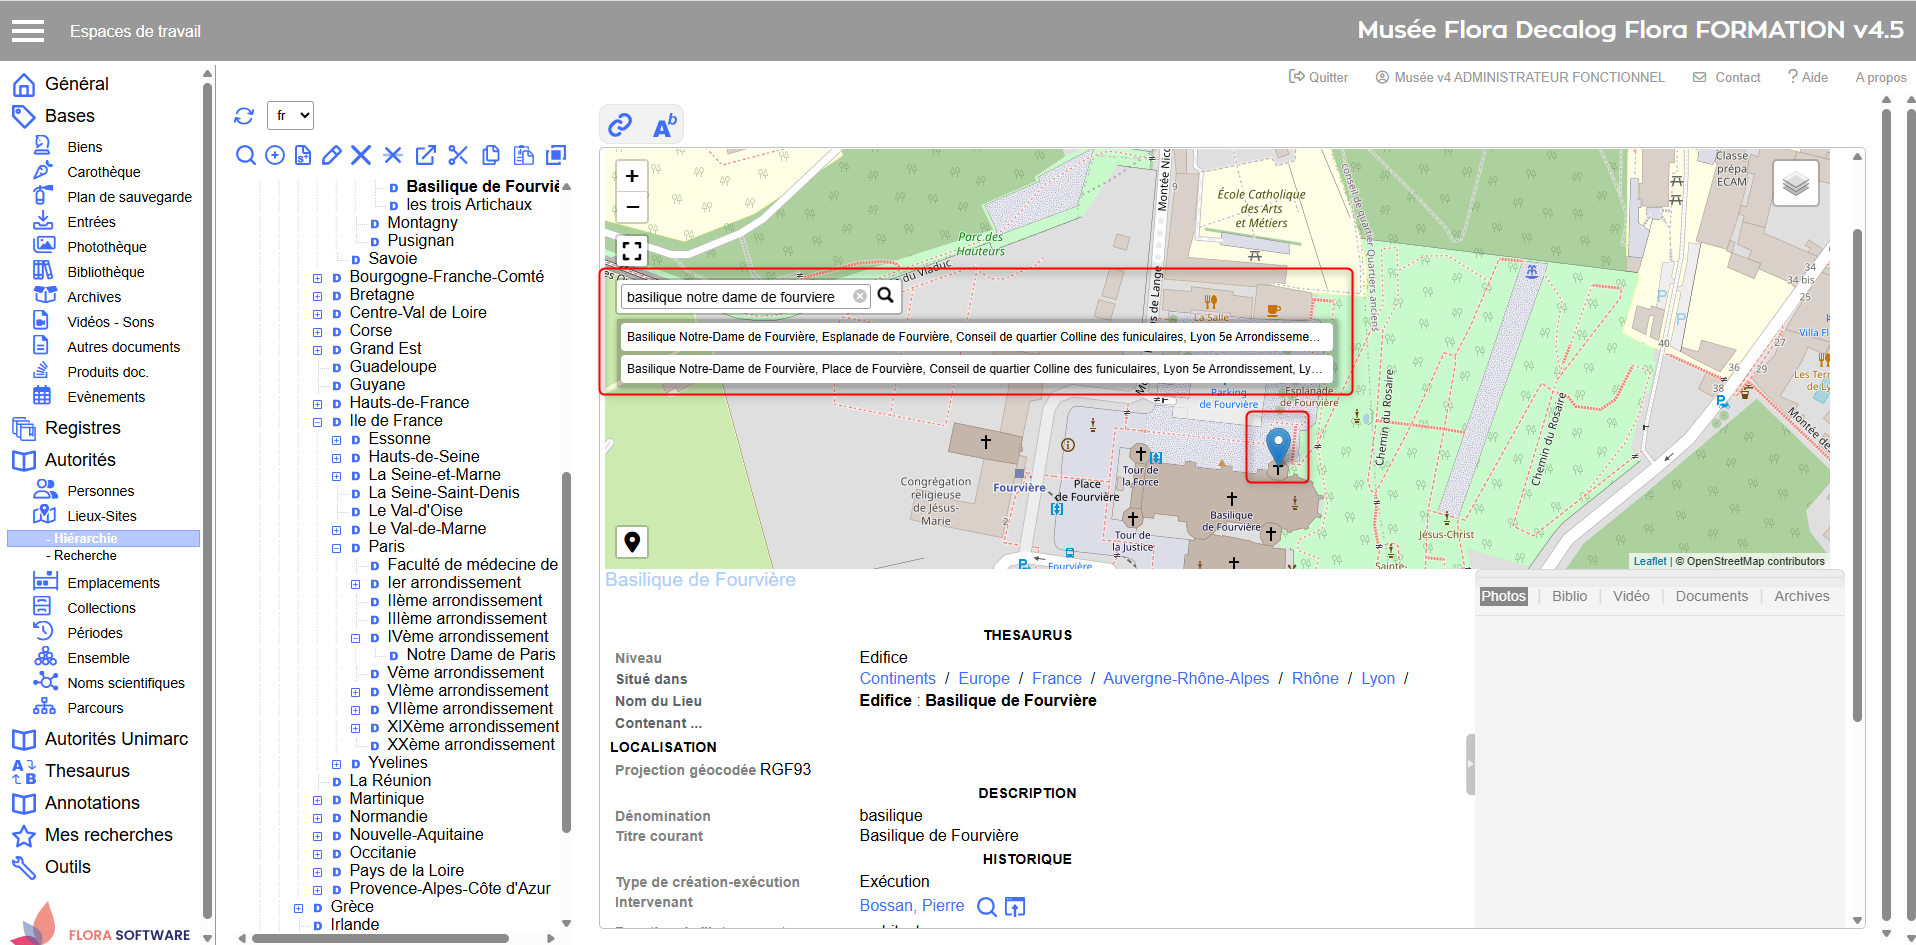Open the Auvergne-Rhône-Alpes breadcrumb link
Viewport: 1916px width, 945px height.
tap(1186, 678)
